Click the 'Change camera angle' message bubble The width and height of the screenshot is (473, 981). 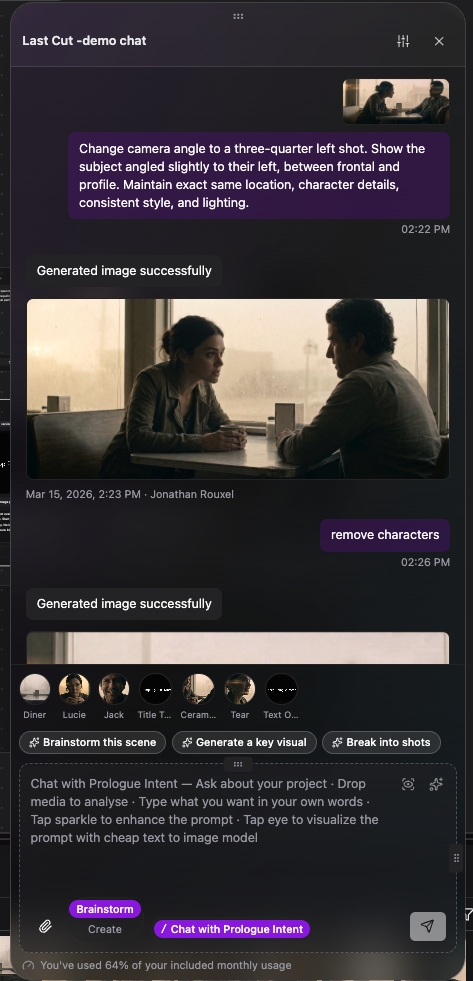coord(259,176)
